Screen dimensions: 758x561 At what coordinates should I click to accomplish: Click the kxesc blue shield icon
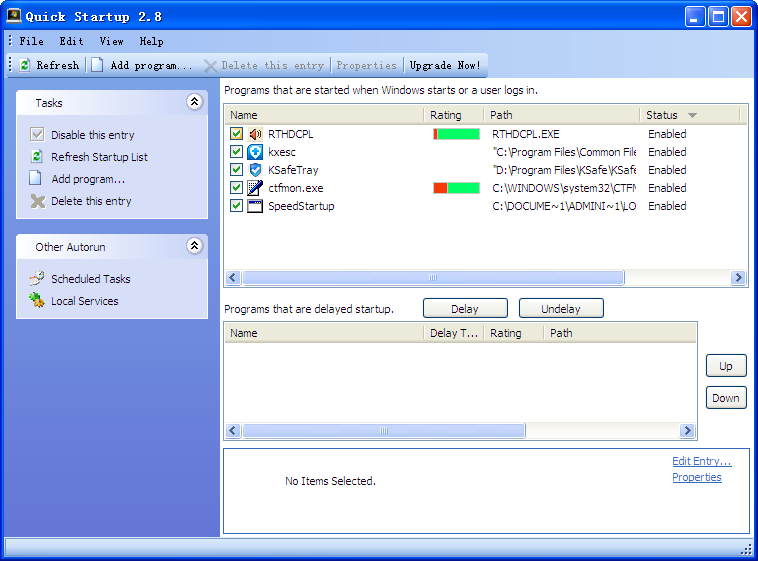click(x=255, y=152)
